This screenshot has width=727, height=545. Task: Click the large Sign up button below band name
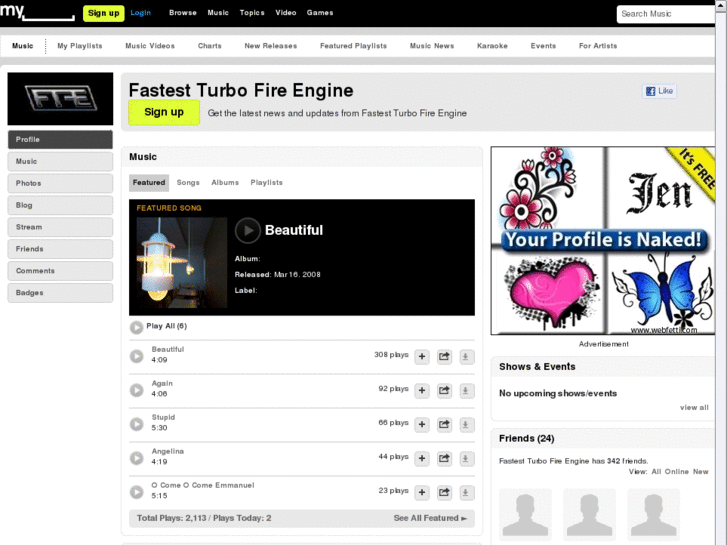(x=164, y=112)
